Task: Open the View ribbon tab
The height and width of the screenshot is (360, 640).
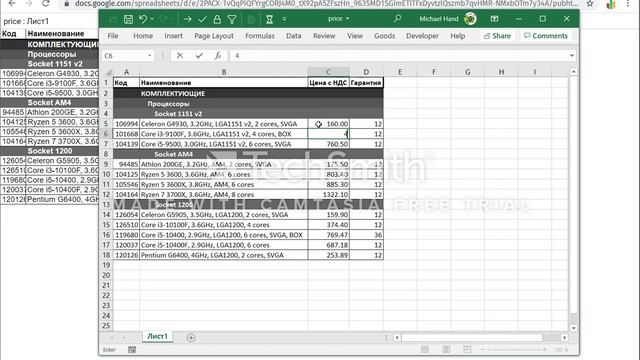Action: [355, 36]
